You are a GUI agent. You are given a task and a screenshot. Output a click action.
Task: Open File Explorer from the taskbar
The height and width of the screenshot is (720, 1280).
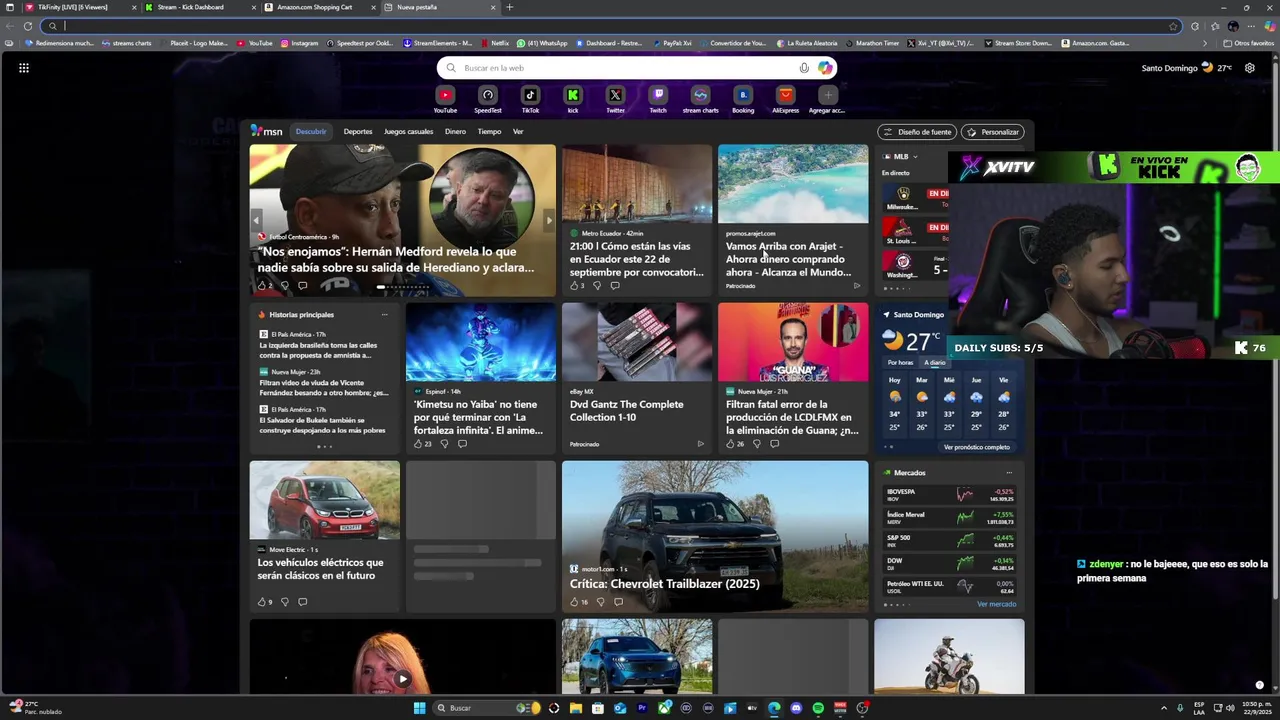[x=576, y=708]
